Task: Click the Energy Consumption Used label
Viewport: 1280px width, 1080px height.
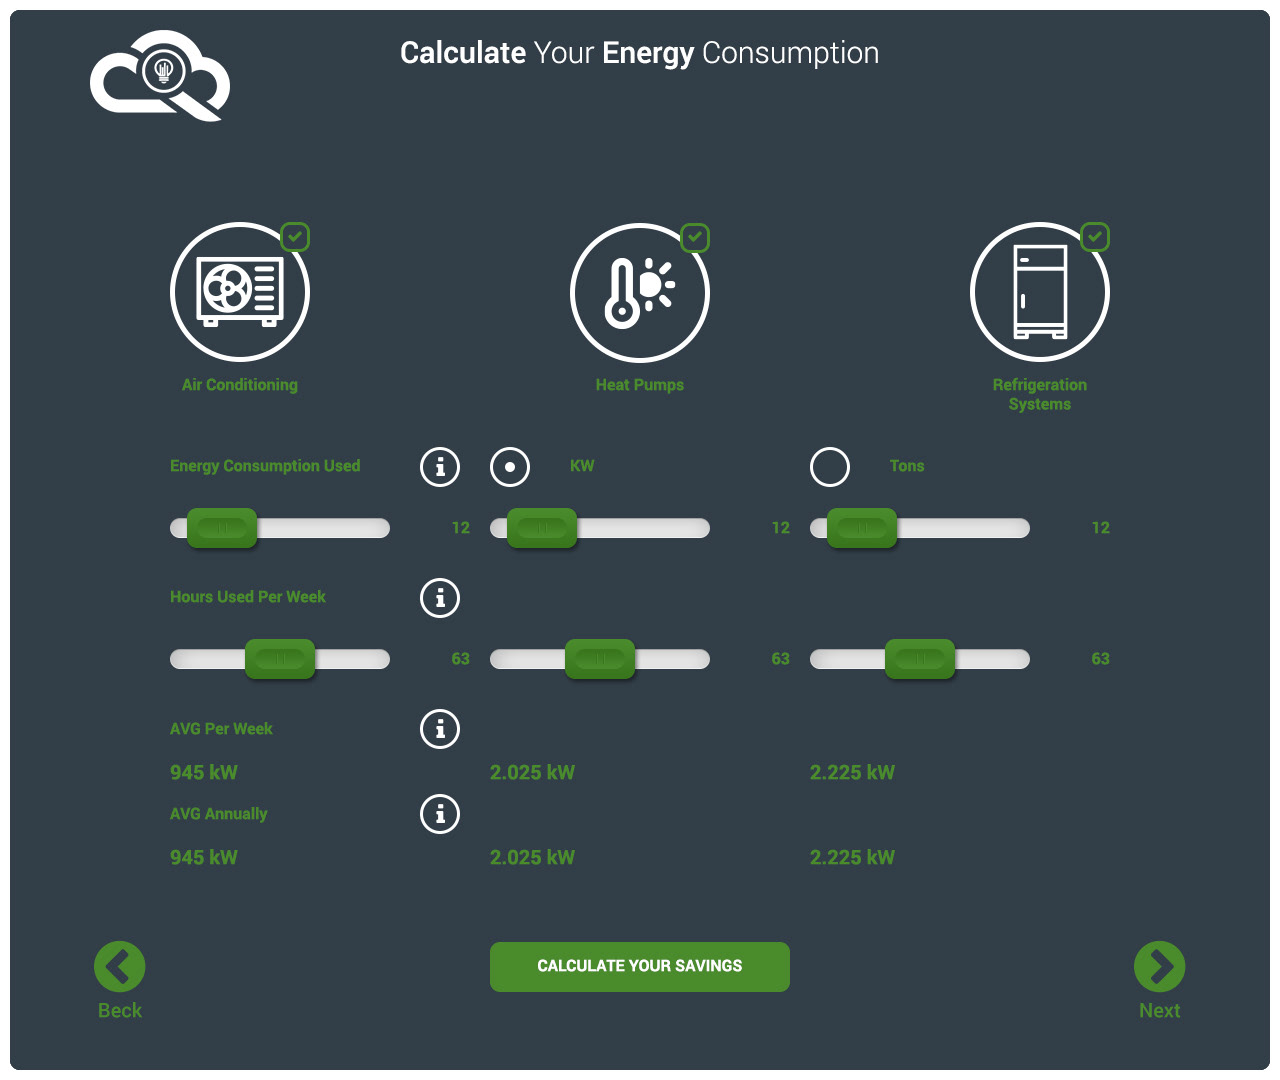Action: click(265, 466)
